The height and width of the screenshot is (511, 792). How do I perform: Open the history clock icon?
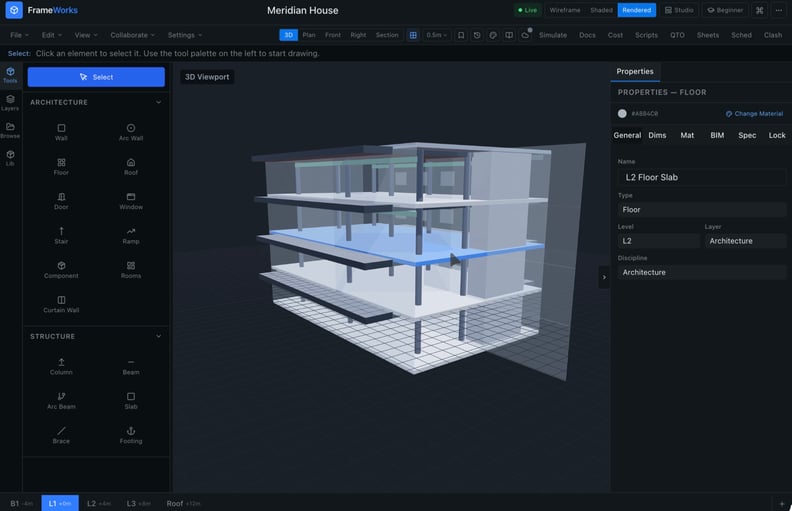[477, 35]
